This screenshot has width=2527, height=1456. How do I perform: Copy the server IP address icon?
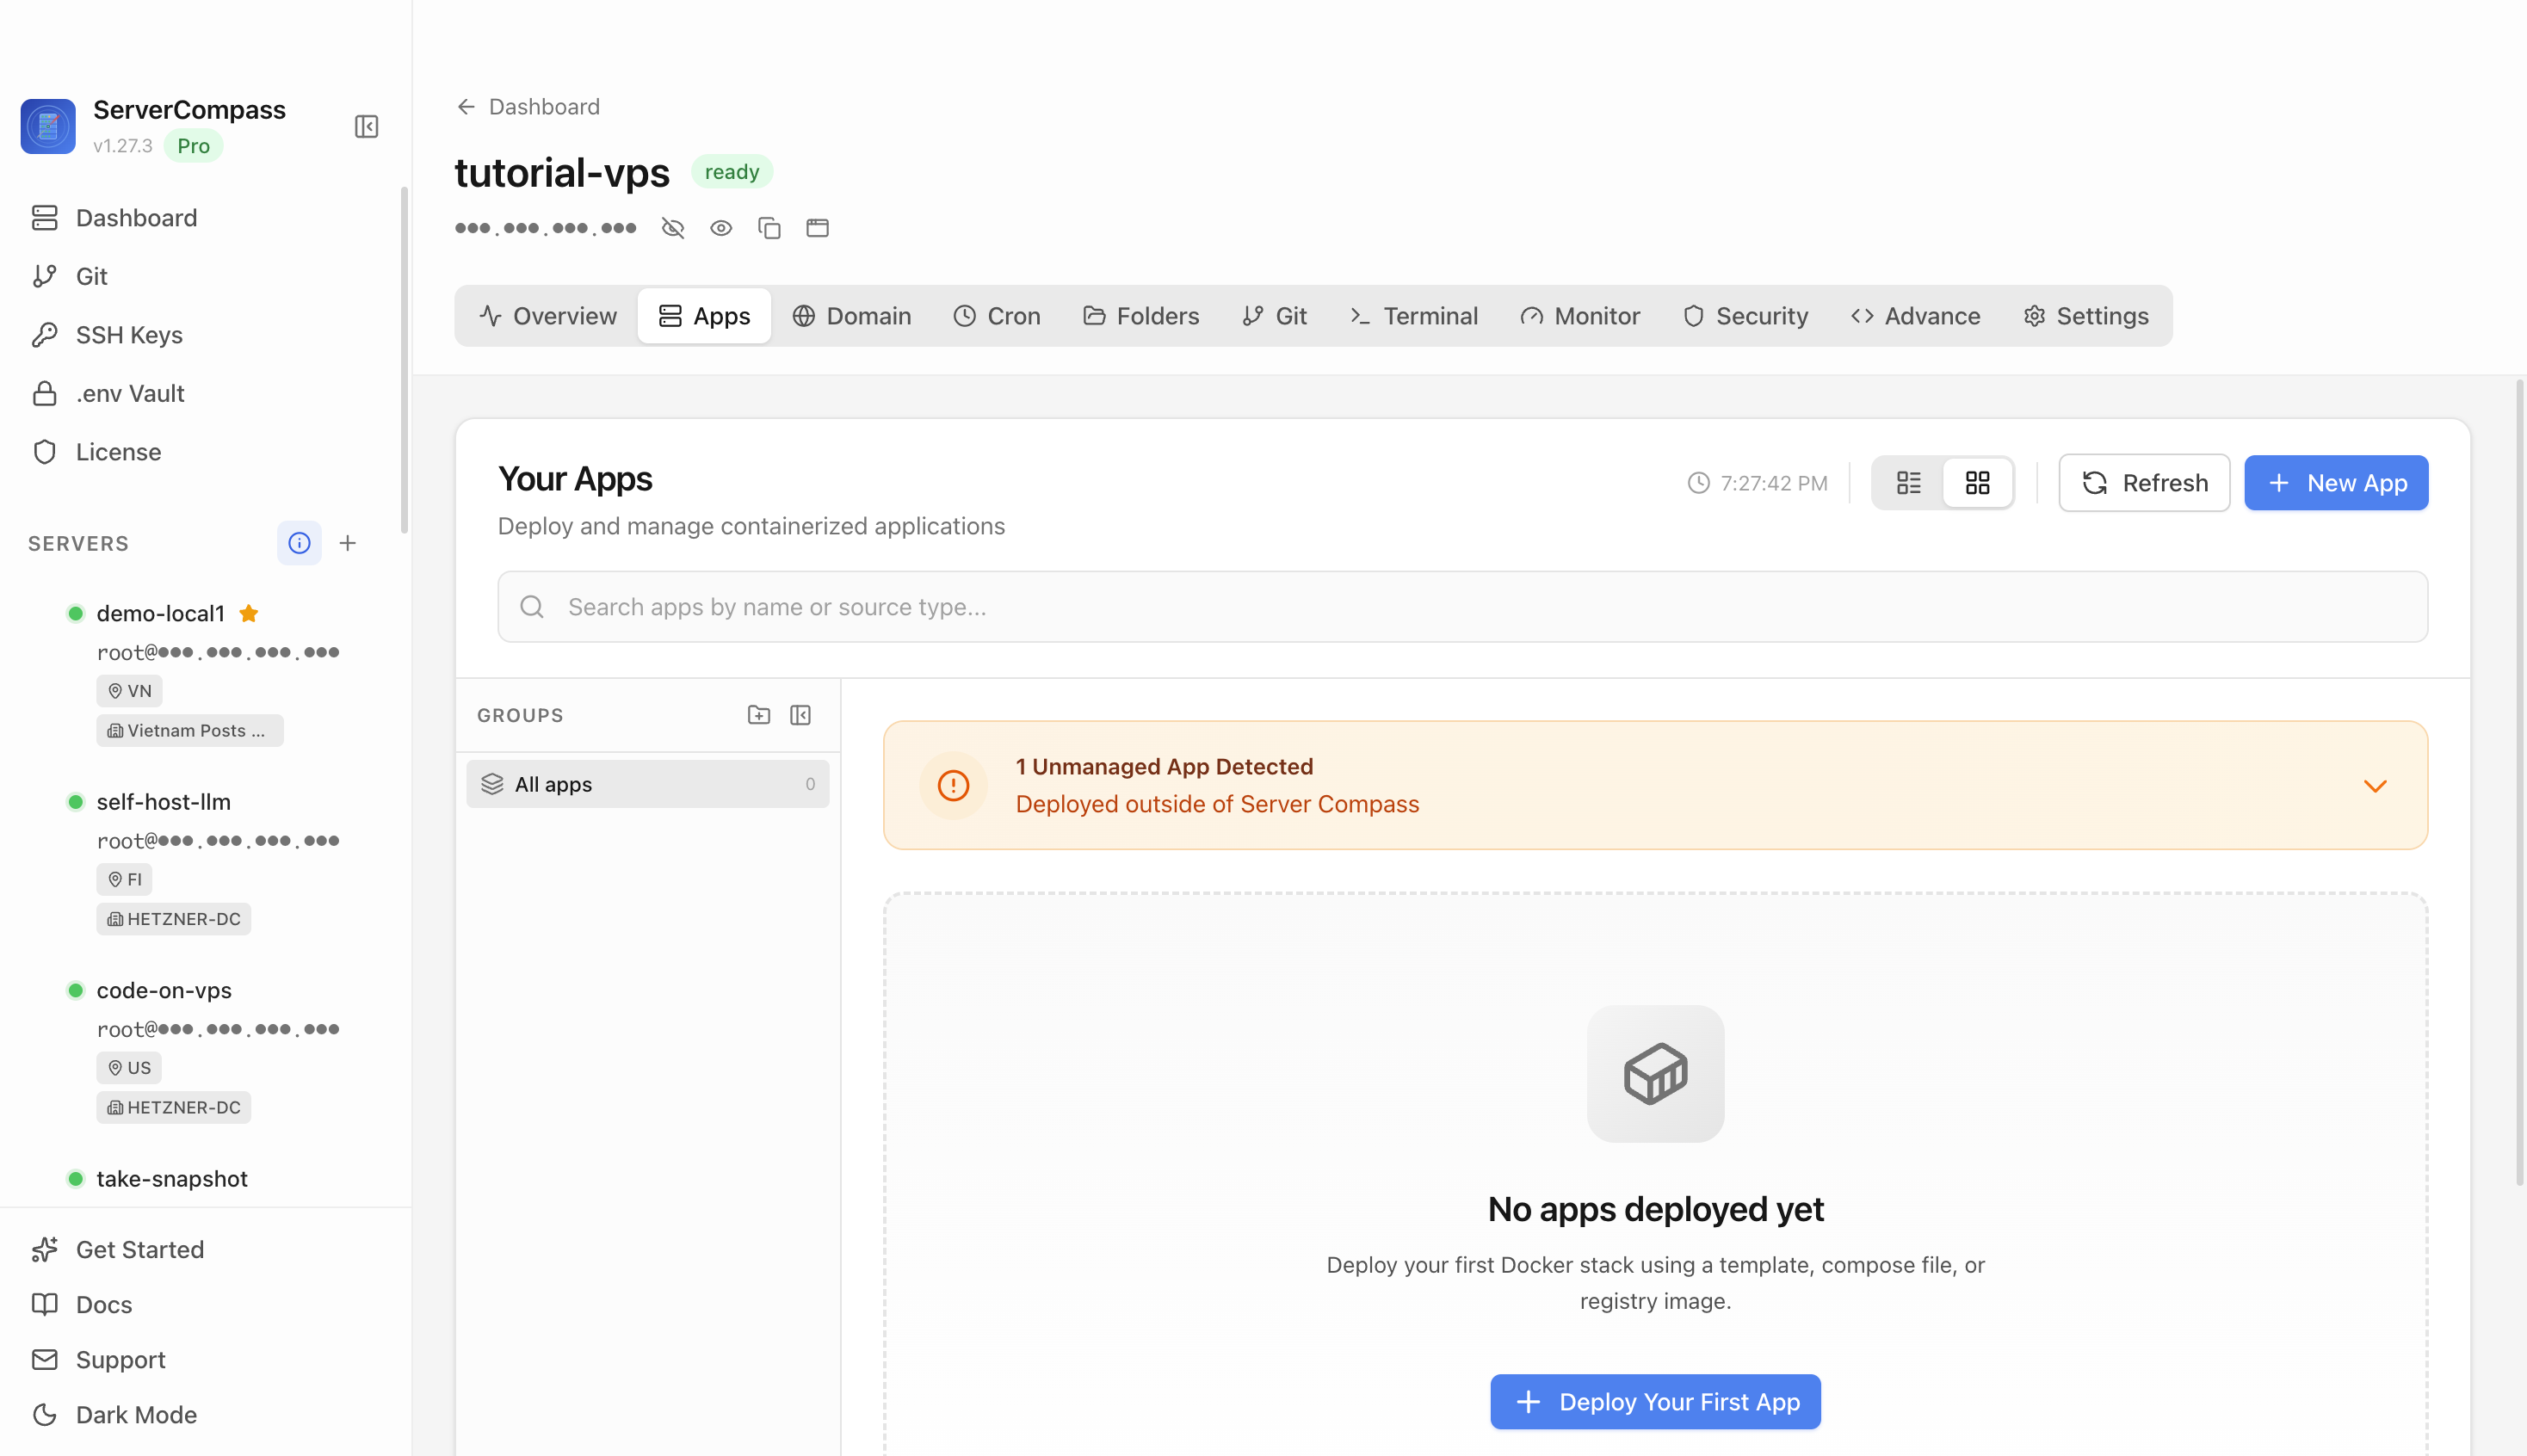pos(769,228)
